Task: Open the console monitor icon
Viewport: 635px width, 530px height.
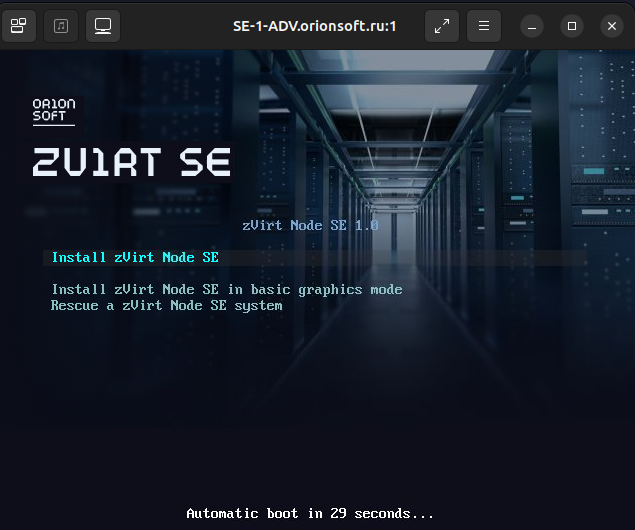Action: [x=103, y=26]
